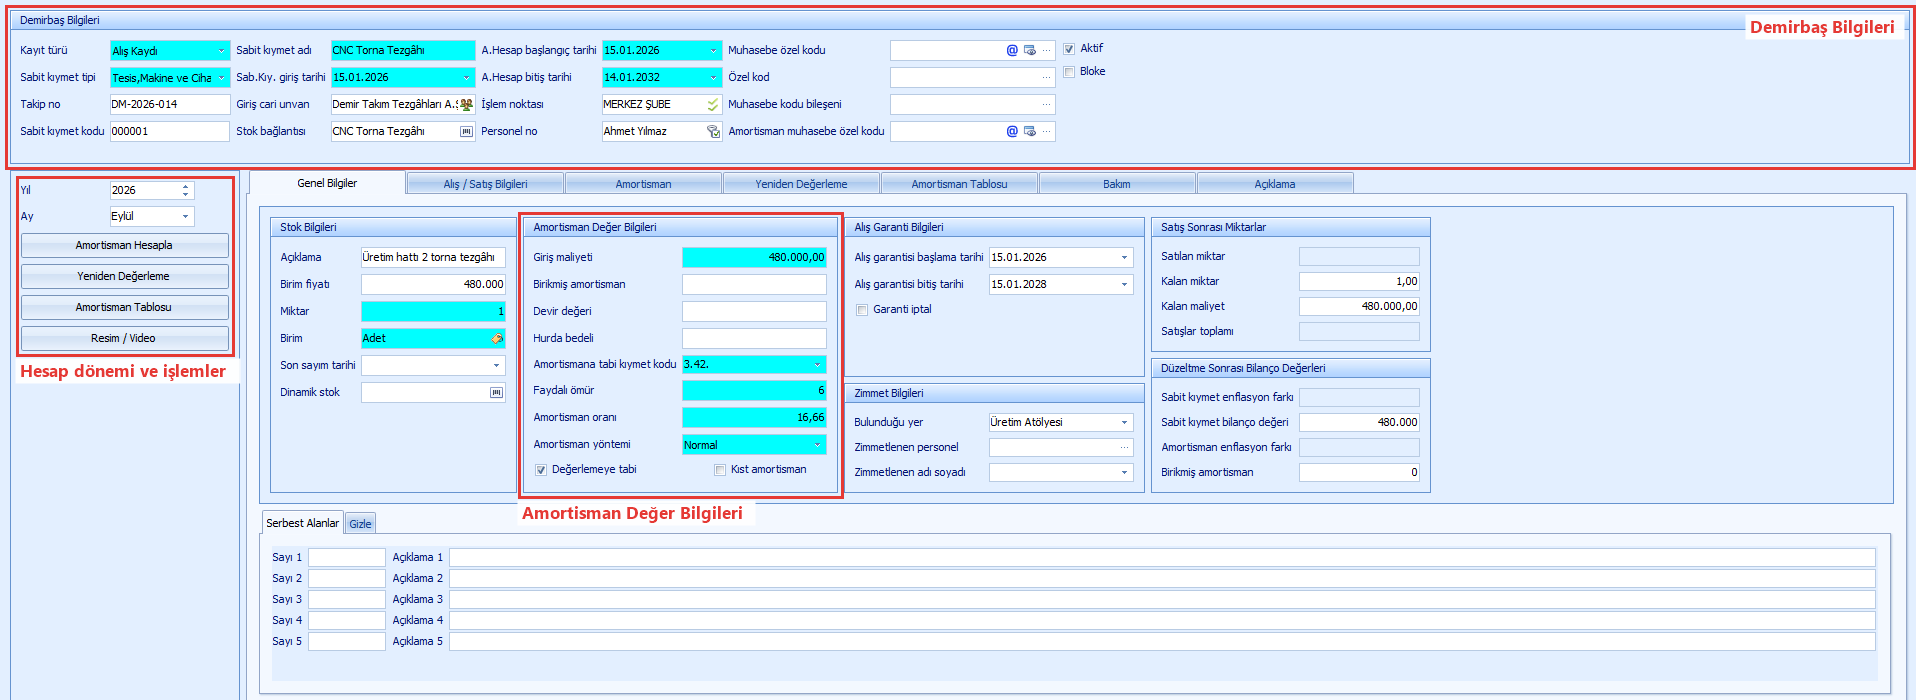
Task: Select the Bakım tab
Action: pos(1117,184)
